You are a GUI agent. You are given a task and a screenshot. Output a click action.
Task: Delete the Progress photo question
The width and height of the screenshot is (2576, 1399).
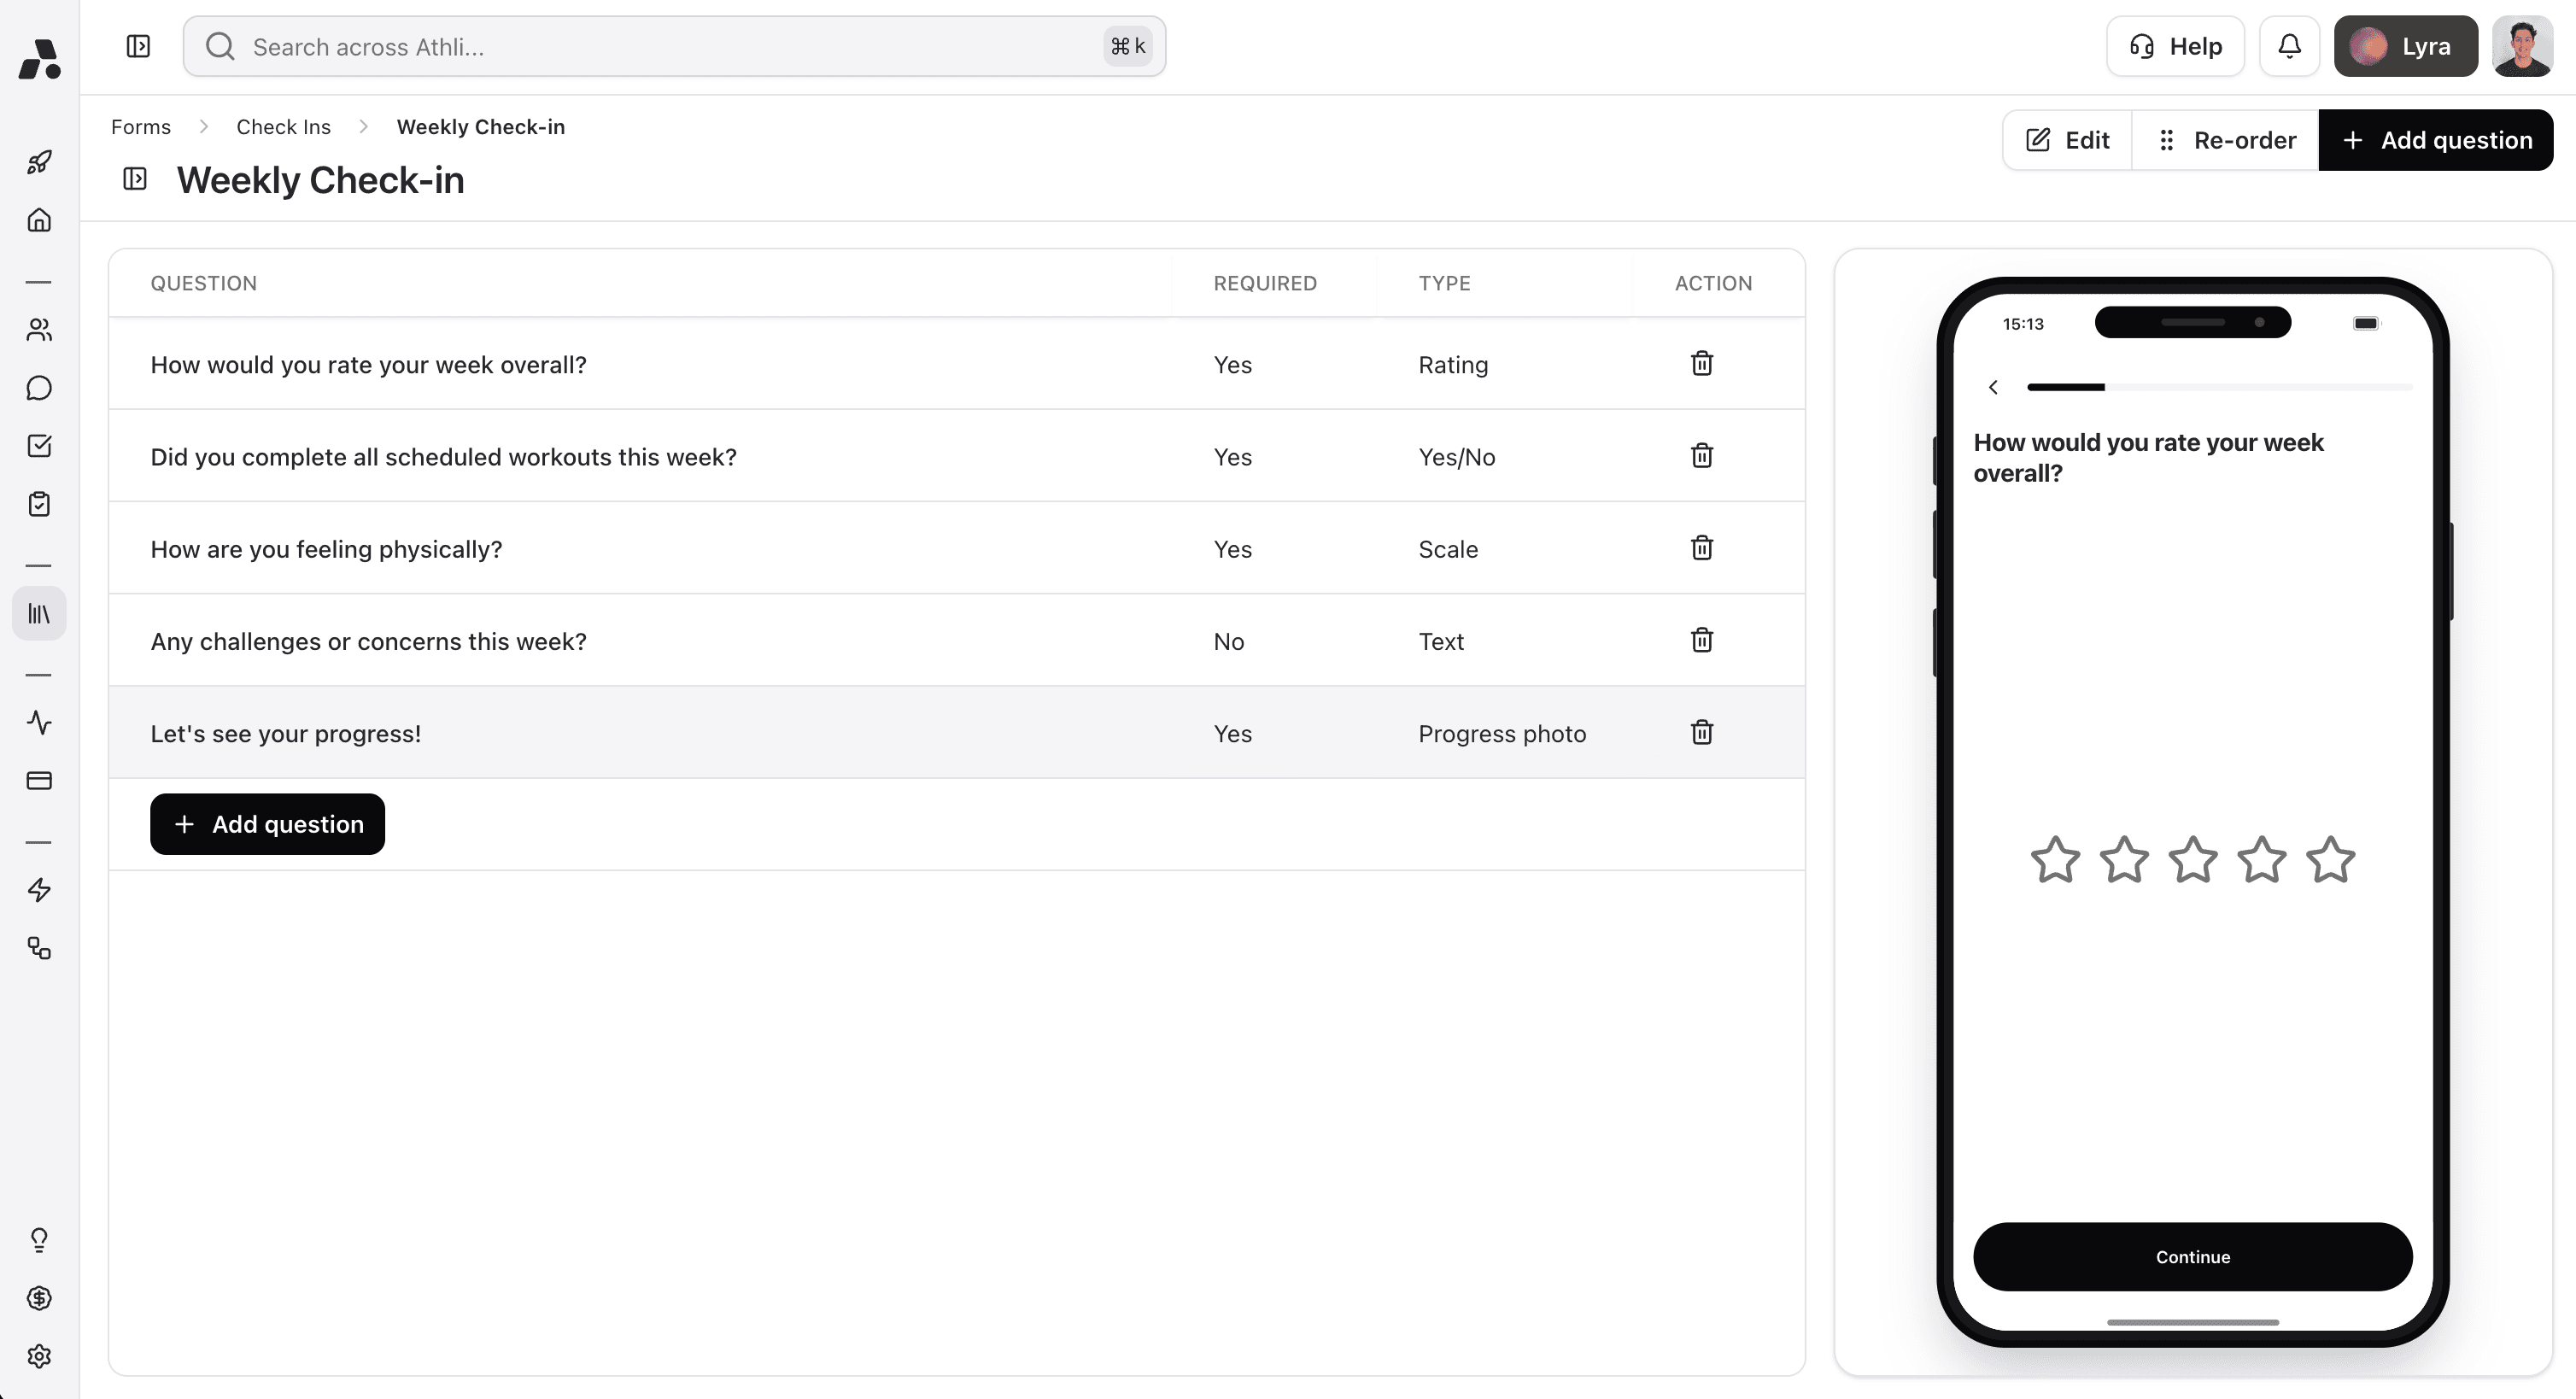coord(1701,732)
